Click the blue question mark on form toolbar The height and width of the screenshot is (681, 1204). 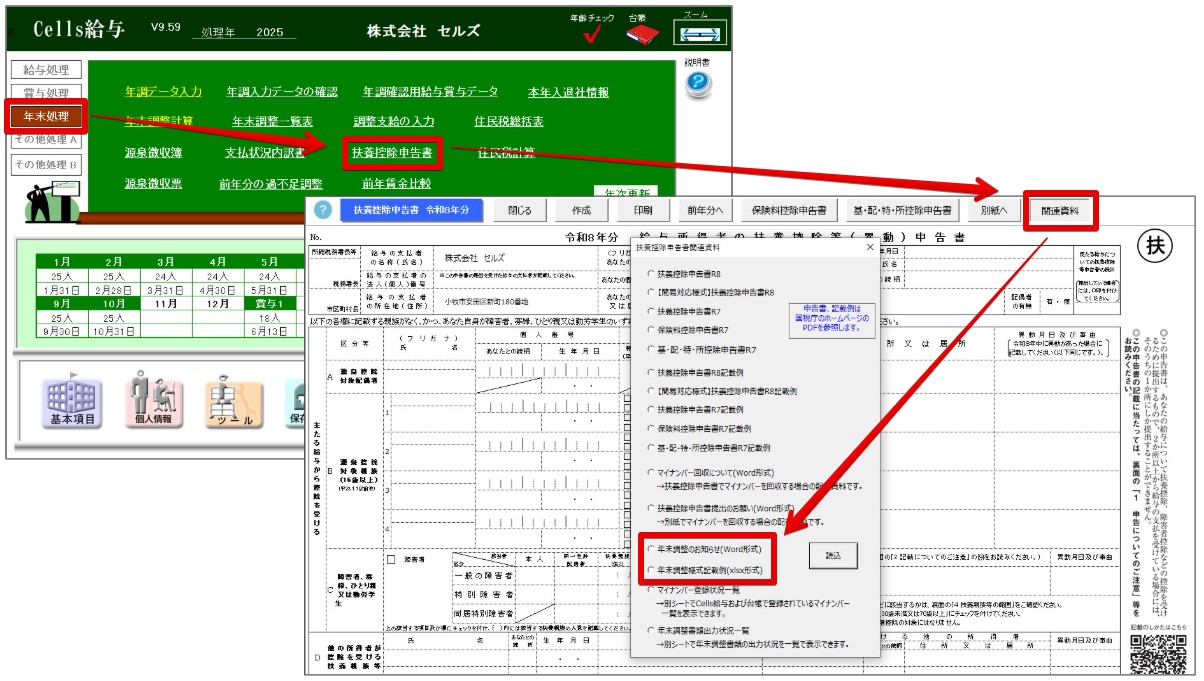pyautogui.click(x=322, y=211)
